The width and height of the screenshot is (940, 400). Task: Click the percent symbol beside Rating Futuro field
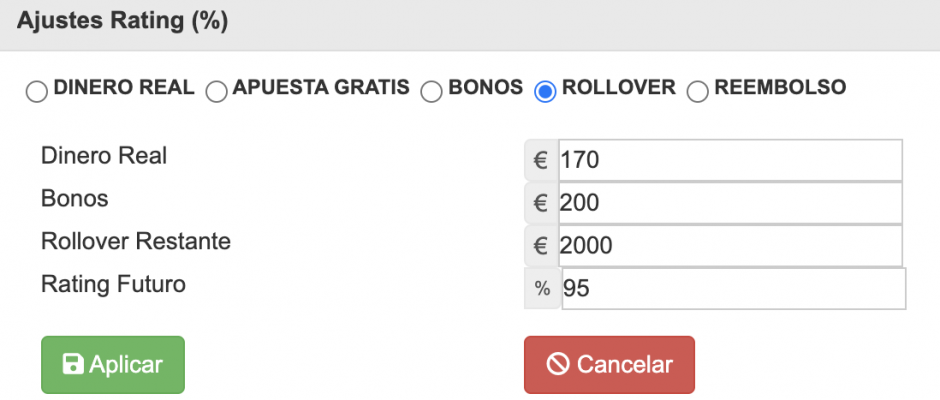[x=543, y=289]
